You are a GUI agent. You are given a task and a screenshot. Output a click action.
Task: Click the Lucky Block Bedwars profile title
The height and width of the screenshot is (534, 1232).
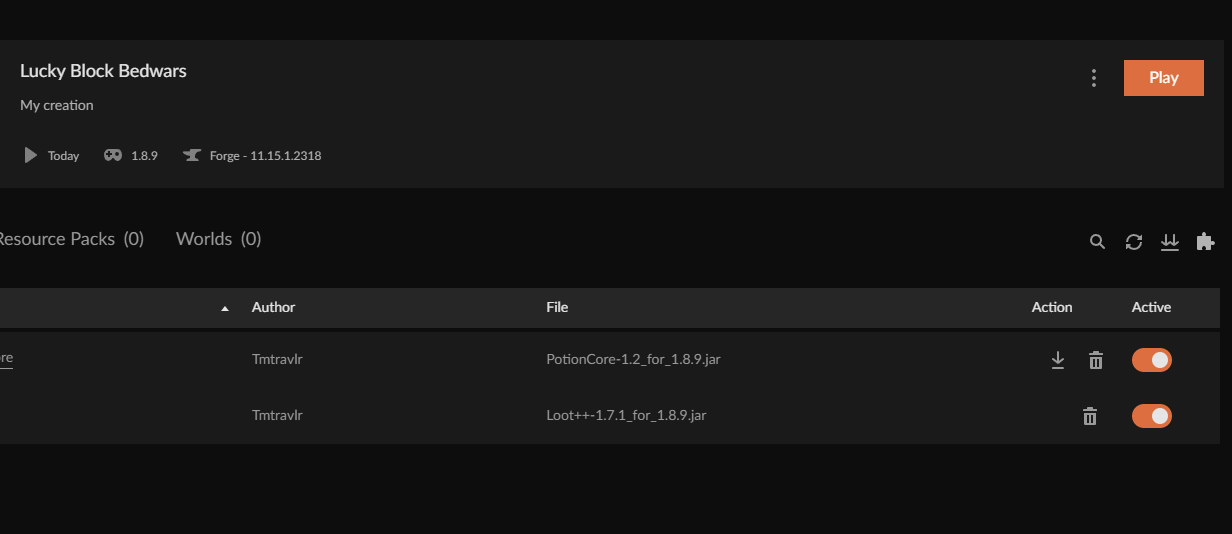(103, 71)
